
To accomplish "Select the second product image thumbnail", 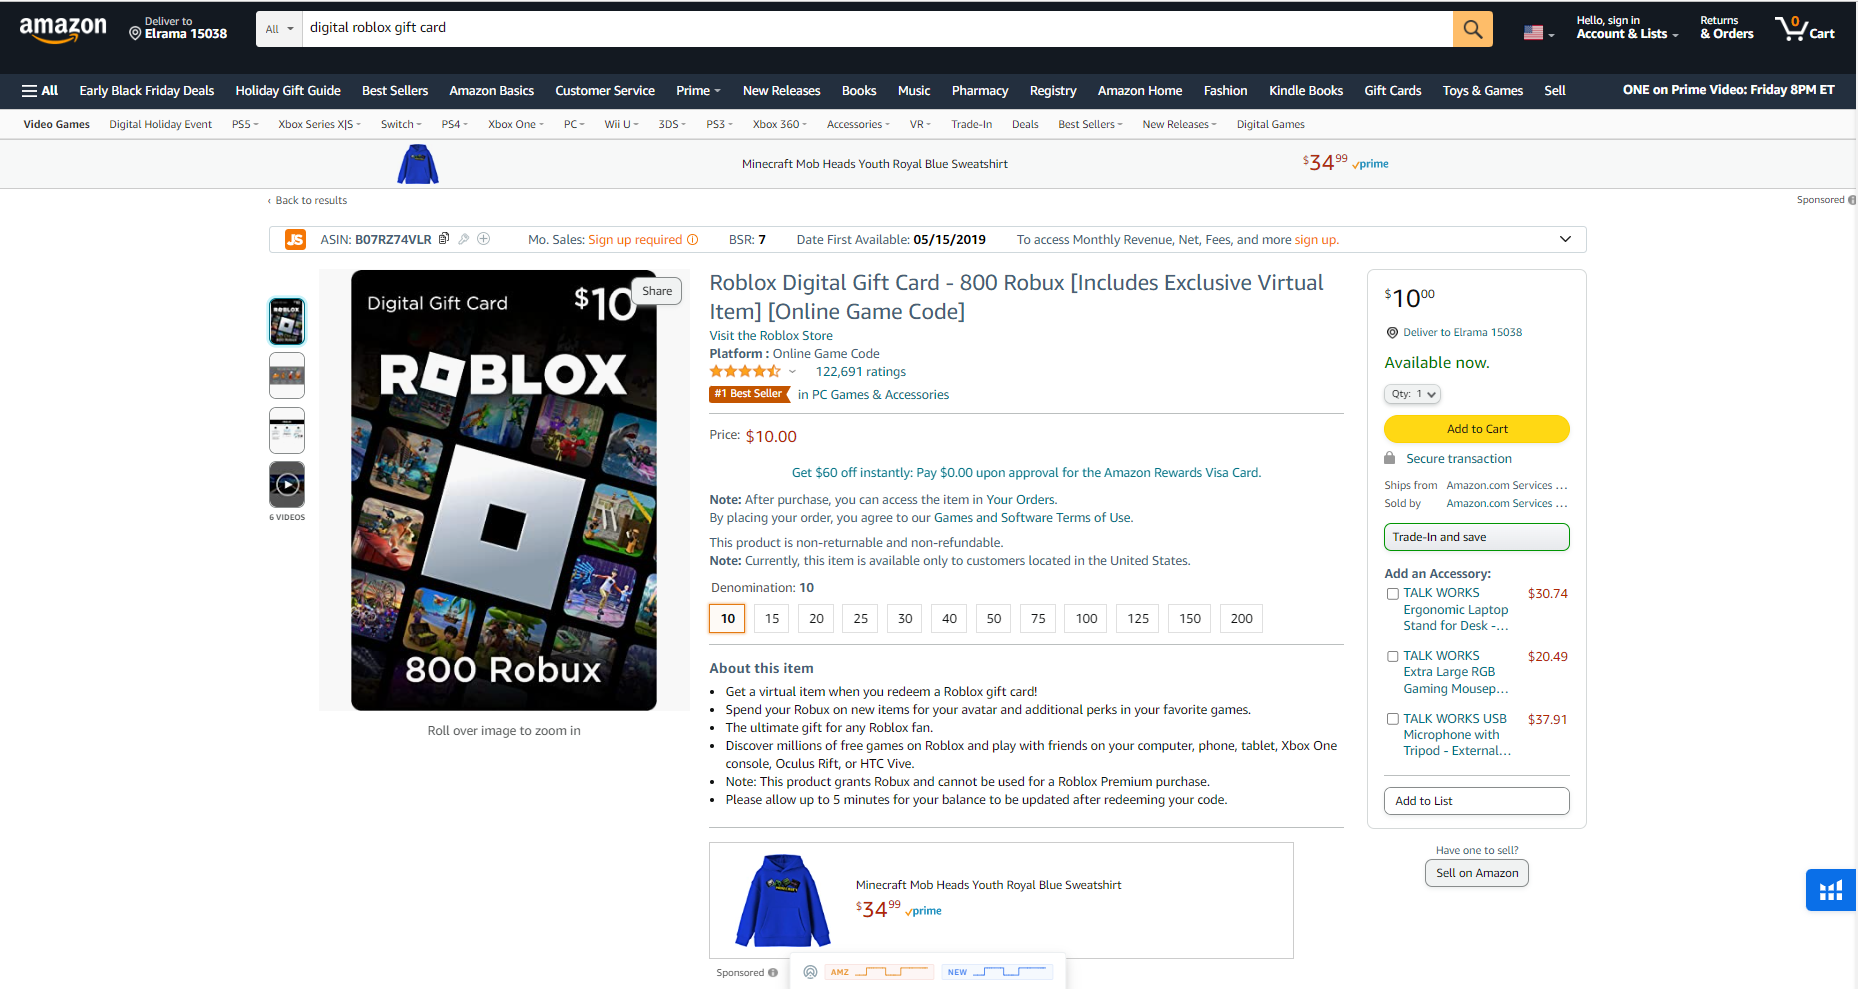I will click(287, 376).
